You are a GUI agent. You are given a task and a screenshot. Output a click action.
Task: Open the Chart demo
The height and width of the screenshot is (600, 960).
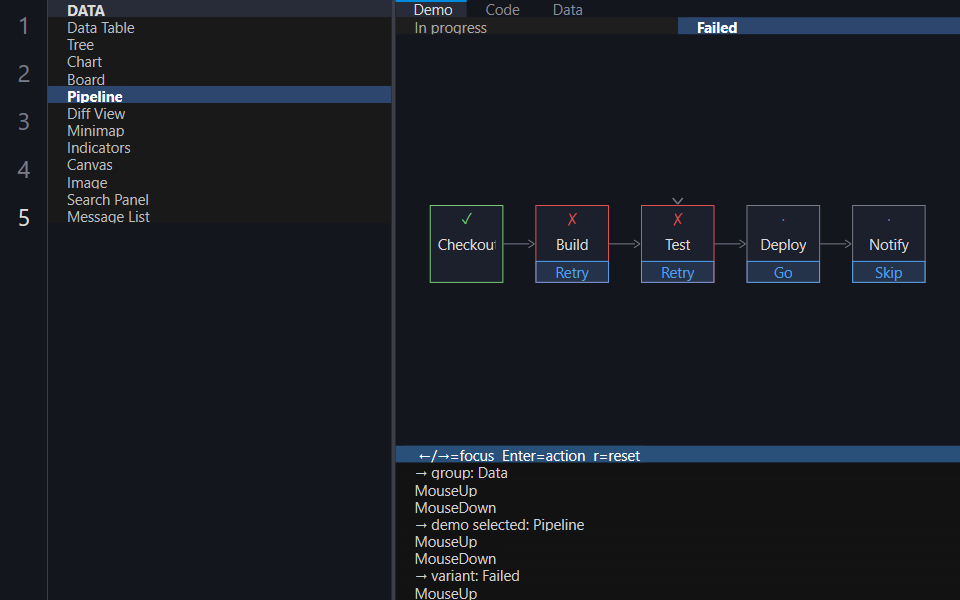click(219, 62)
